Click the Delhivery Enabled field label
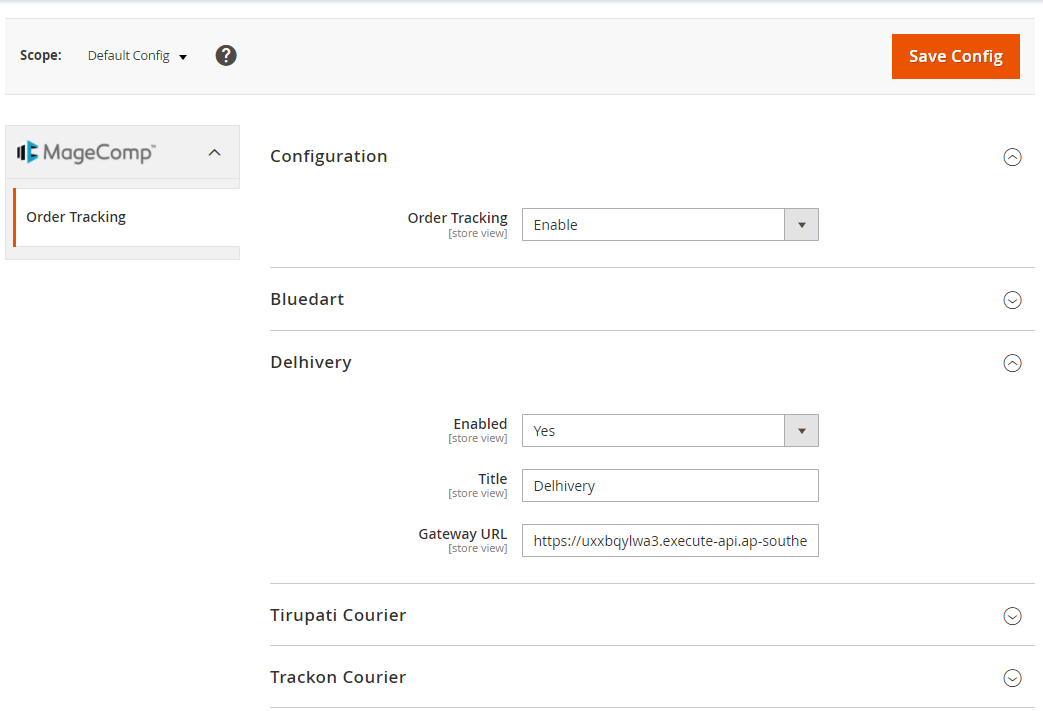Viewport: 1043px width, 711px height. [480, 424]
